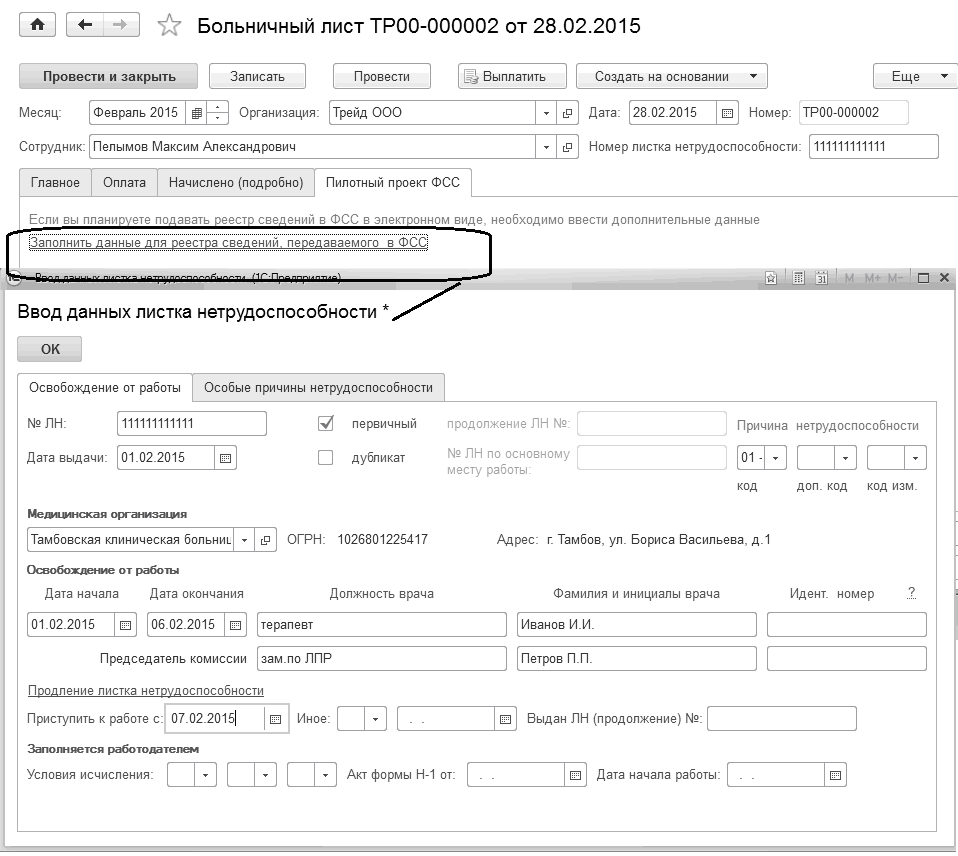
Task: Open the Сотрудник record card icon
Action: point(567,147)
